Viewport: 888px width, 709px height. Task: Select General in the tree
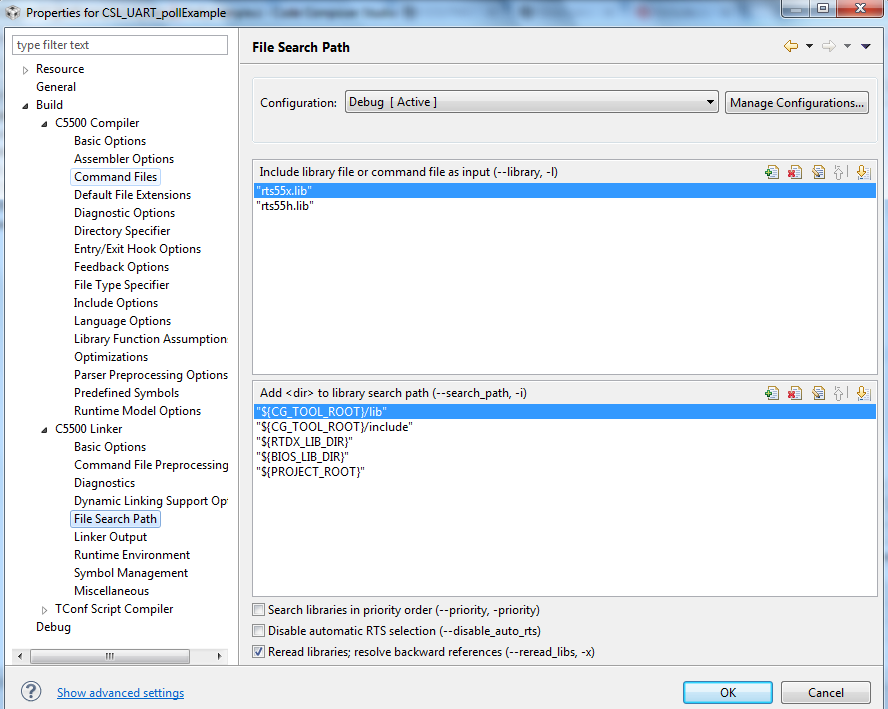click(56, 87)
